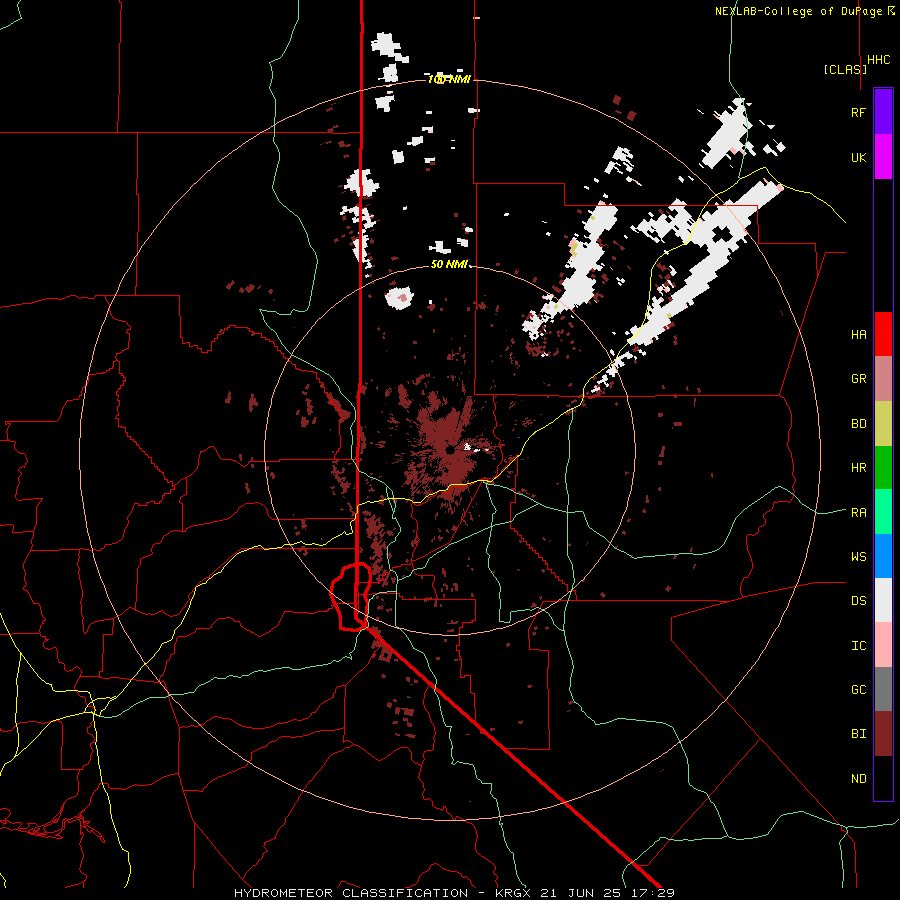Click the HA legend label
The height and width of the screenshot is (900, 900).
click(858, 335)
